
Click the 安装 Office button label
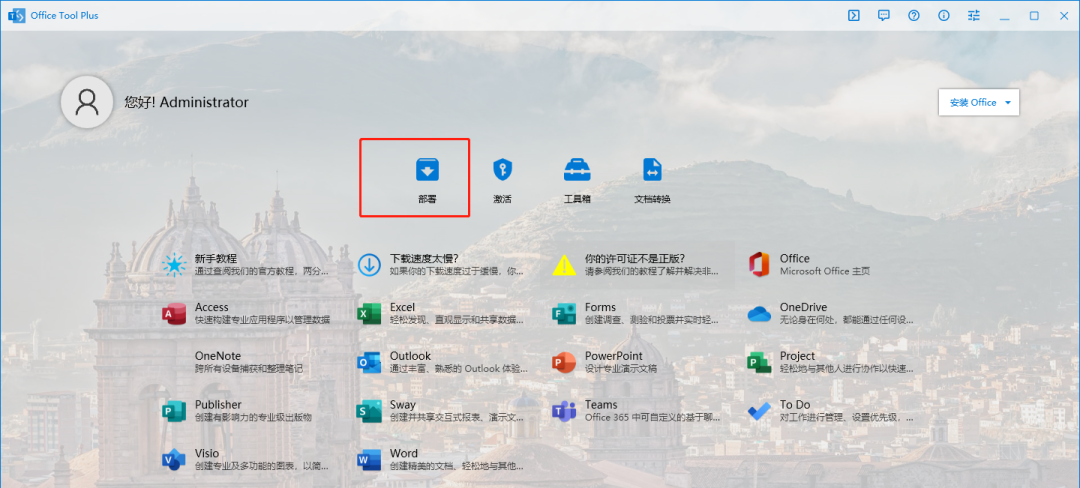pos(973,103)
